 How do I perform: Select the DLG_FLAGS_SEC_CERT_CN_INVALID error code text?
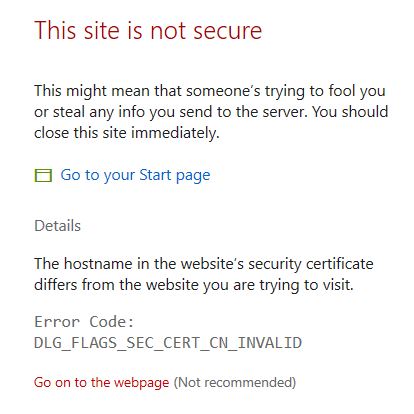click(168, 343)
